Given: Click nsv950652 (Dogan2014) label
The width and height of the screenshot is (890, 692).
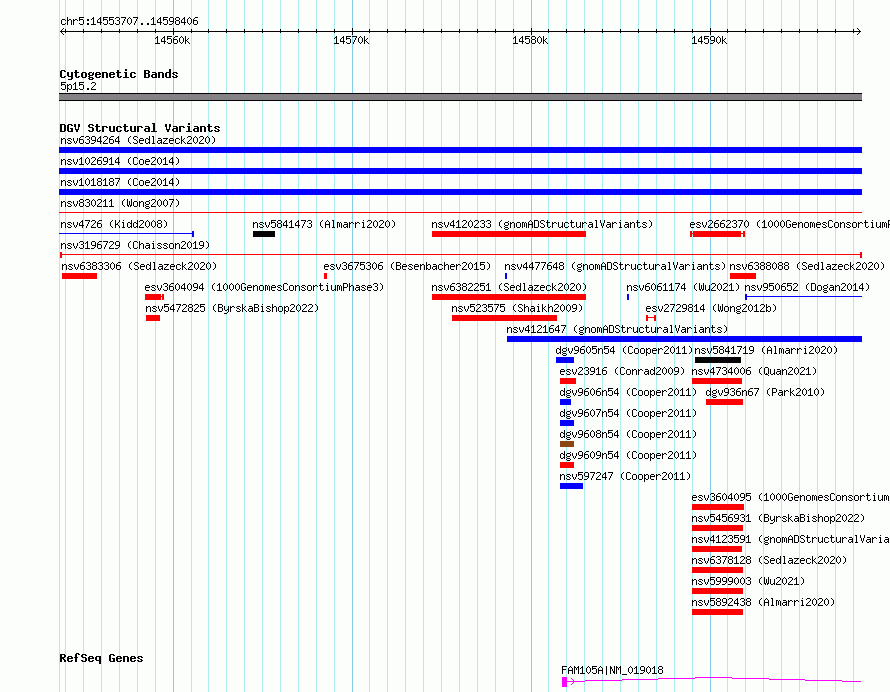Looking at the screenshot, I should (807, 287).
